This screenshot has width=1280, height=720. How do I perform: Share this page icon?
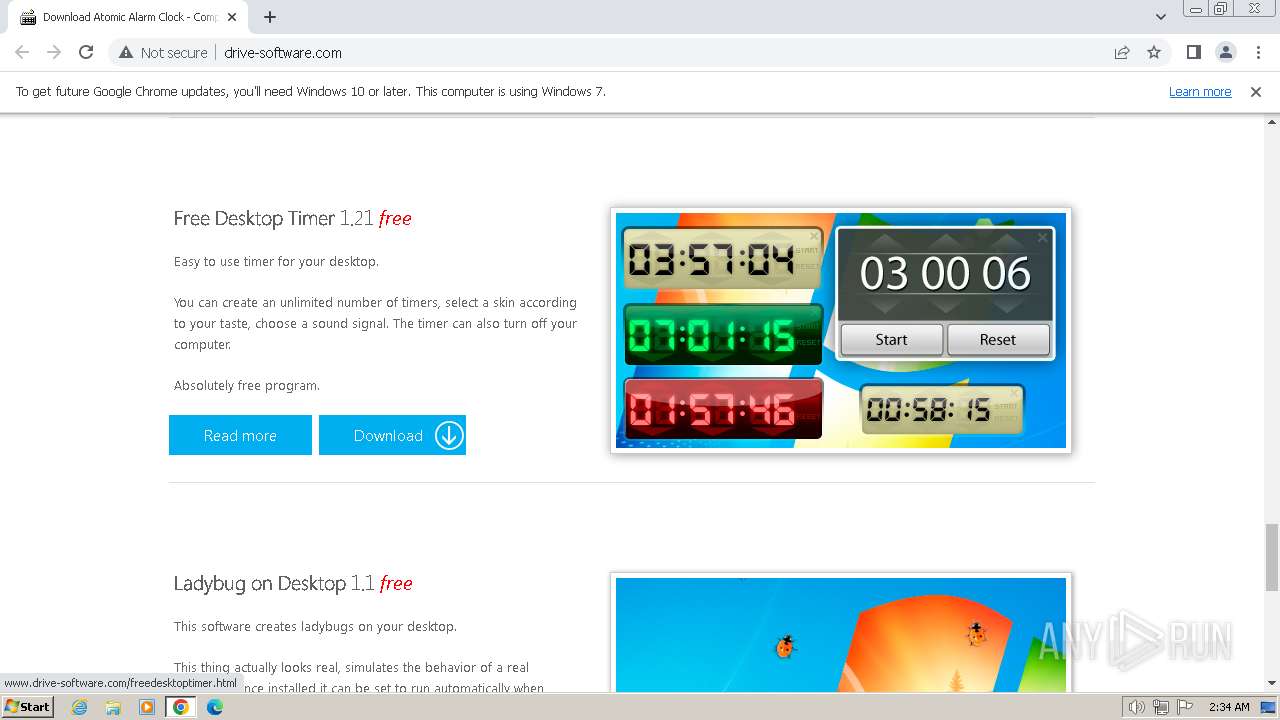[x=1122, y=52]
